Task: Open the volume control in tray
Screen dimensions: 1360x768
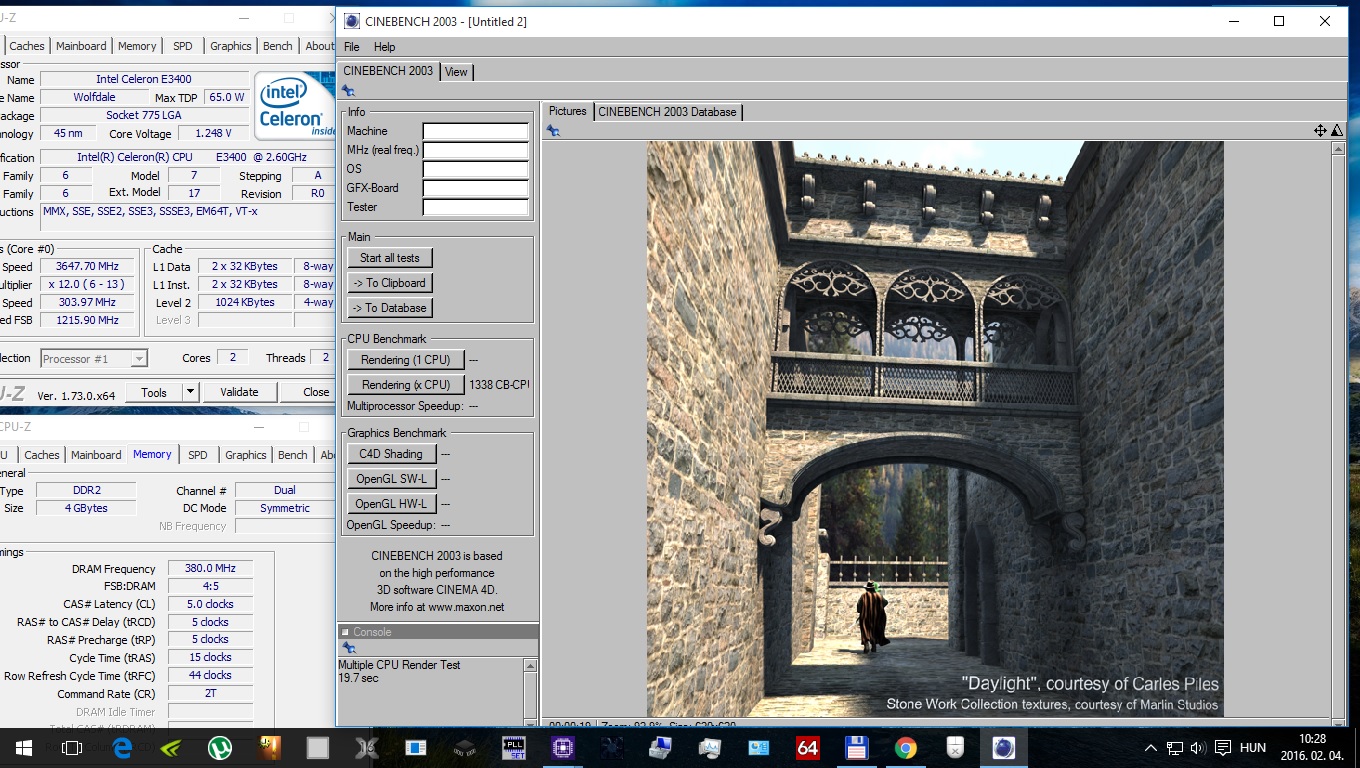Action: 1197,748
